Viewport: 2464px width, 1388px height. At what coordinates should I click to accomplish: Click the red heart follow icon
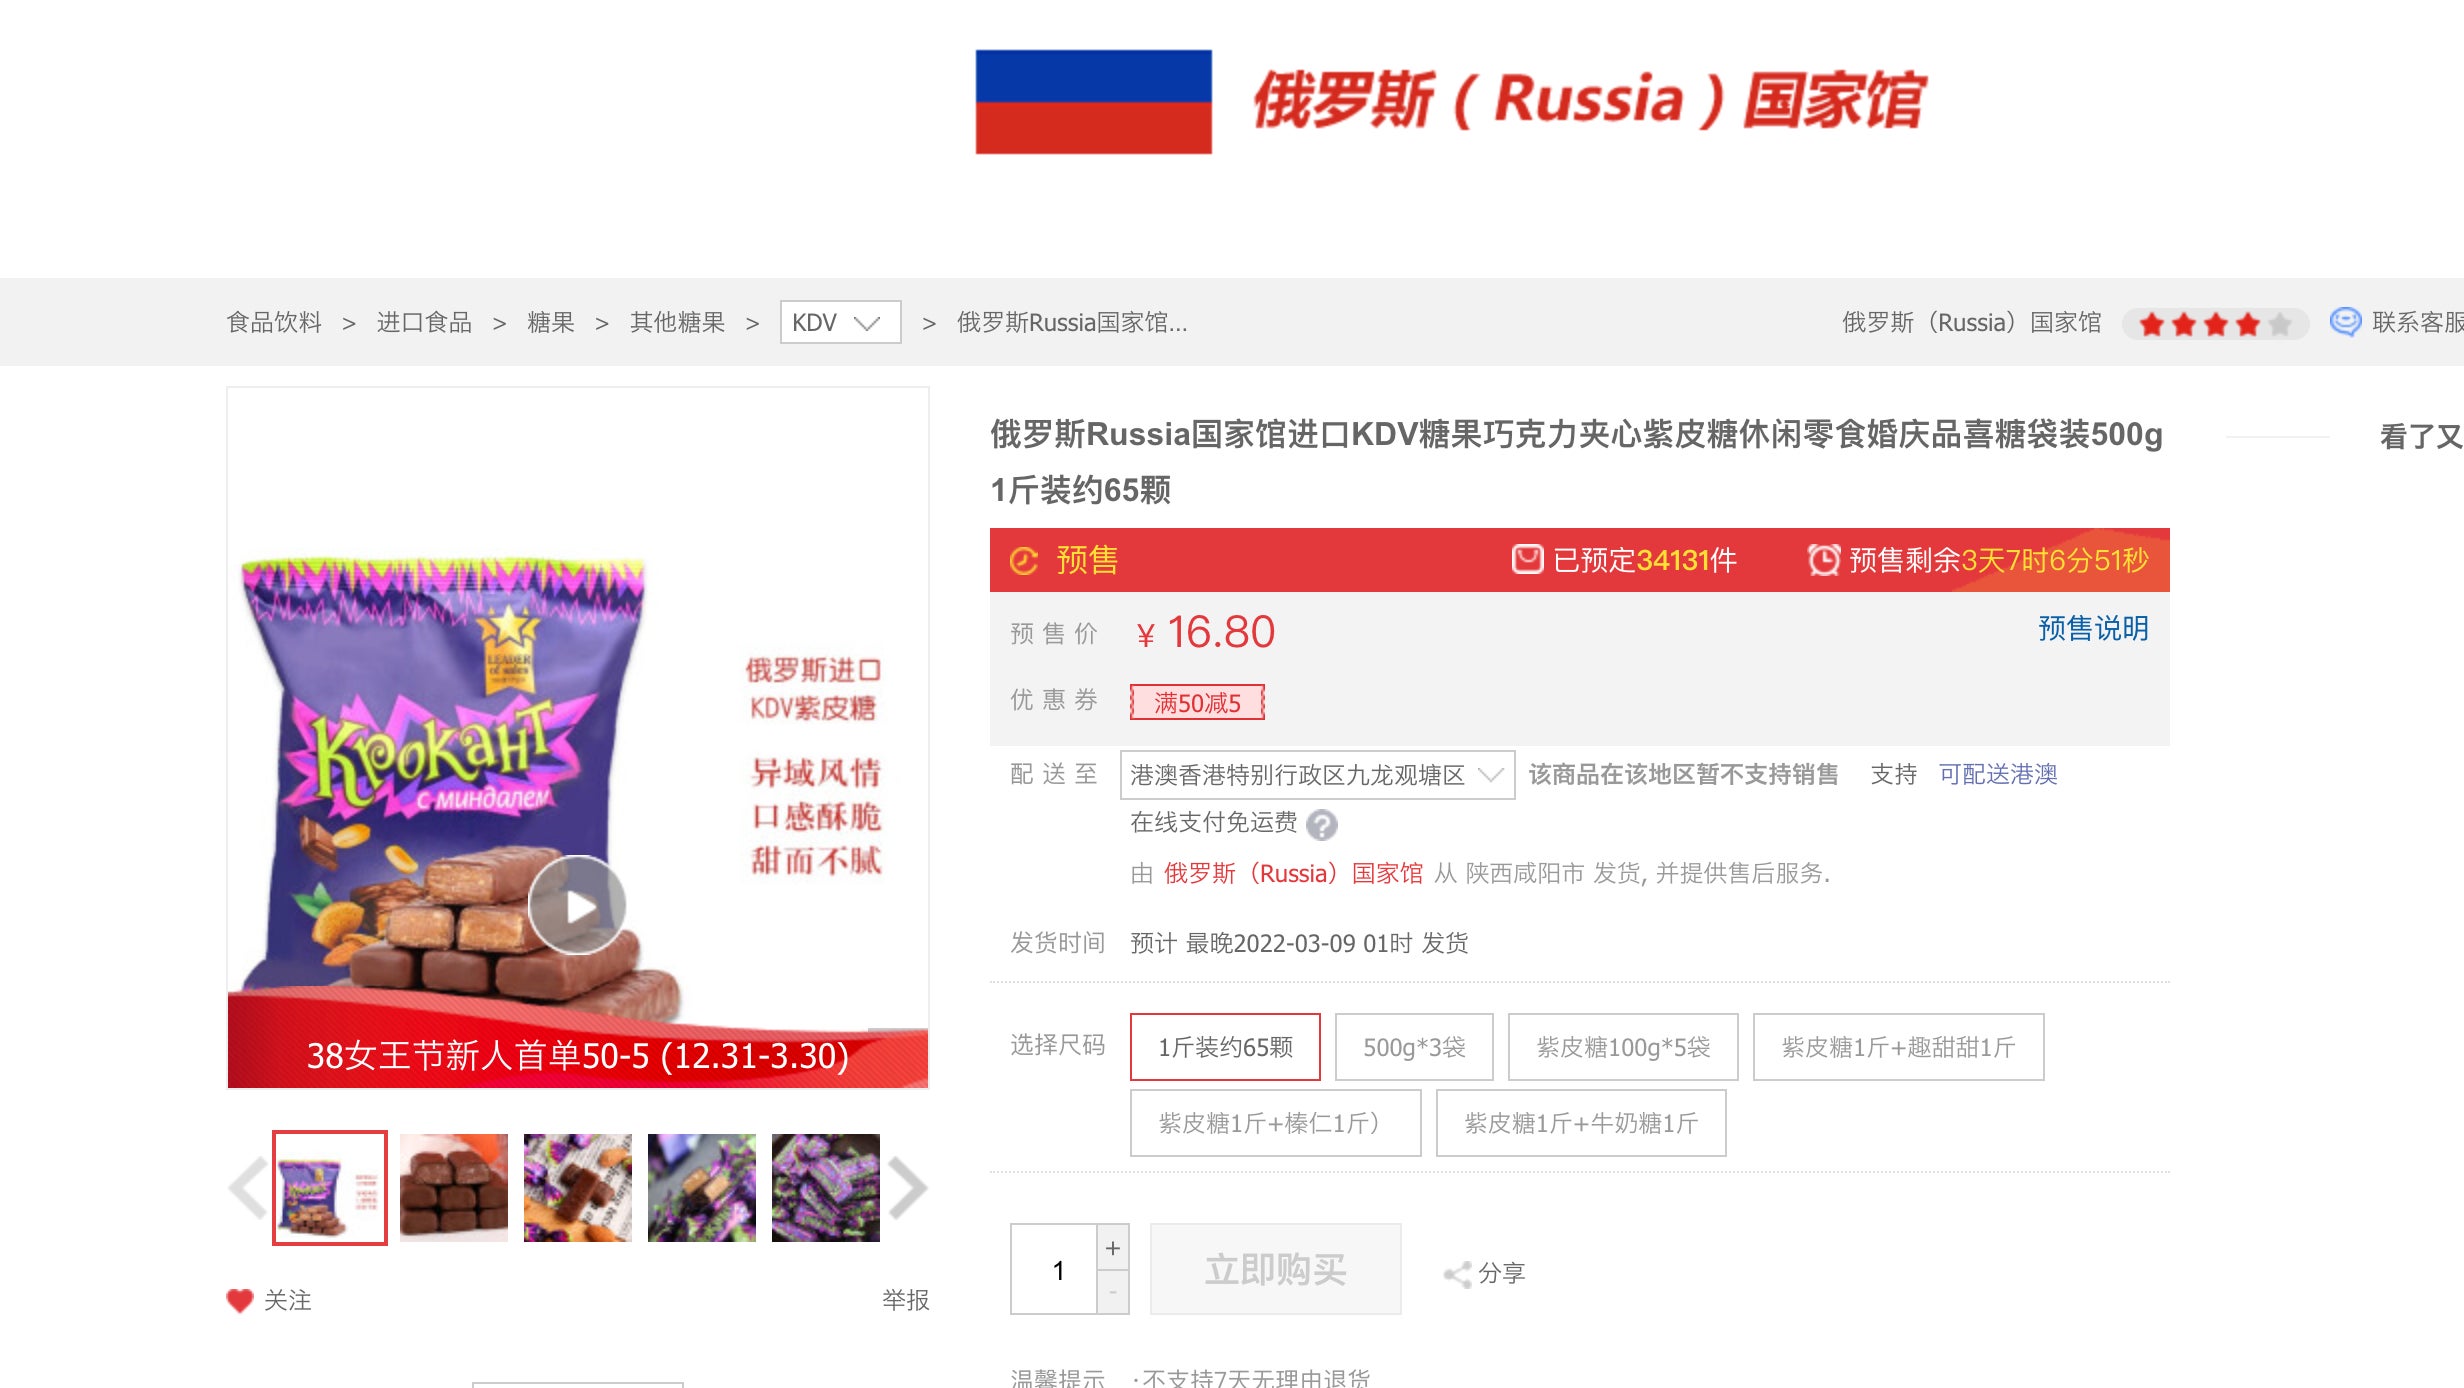pos(240,1300)
